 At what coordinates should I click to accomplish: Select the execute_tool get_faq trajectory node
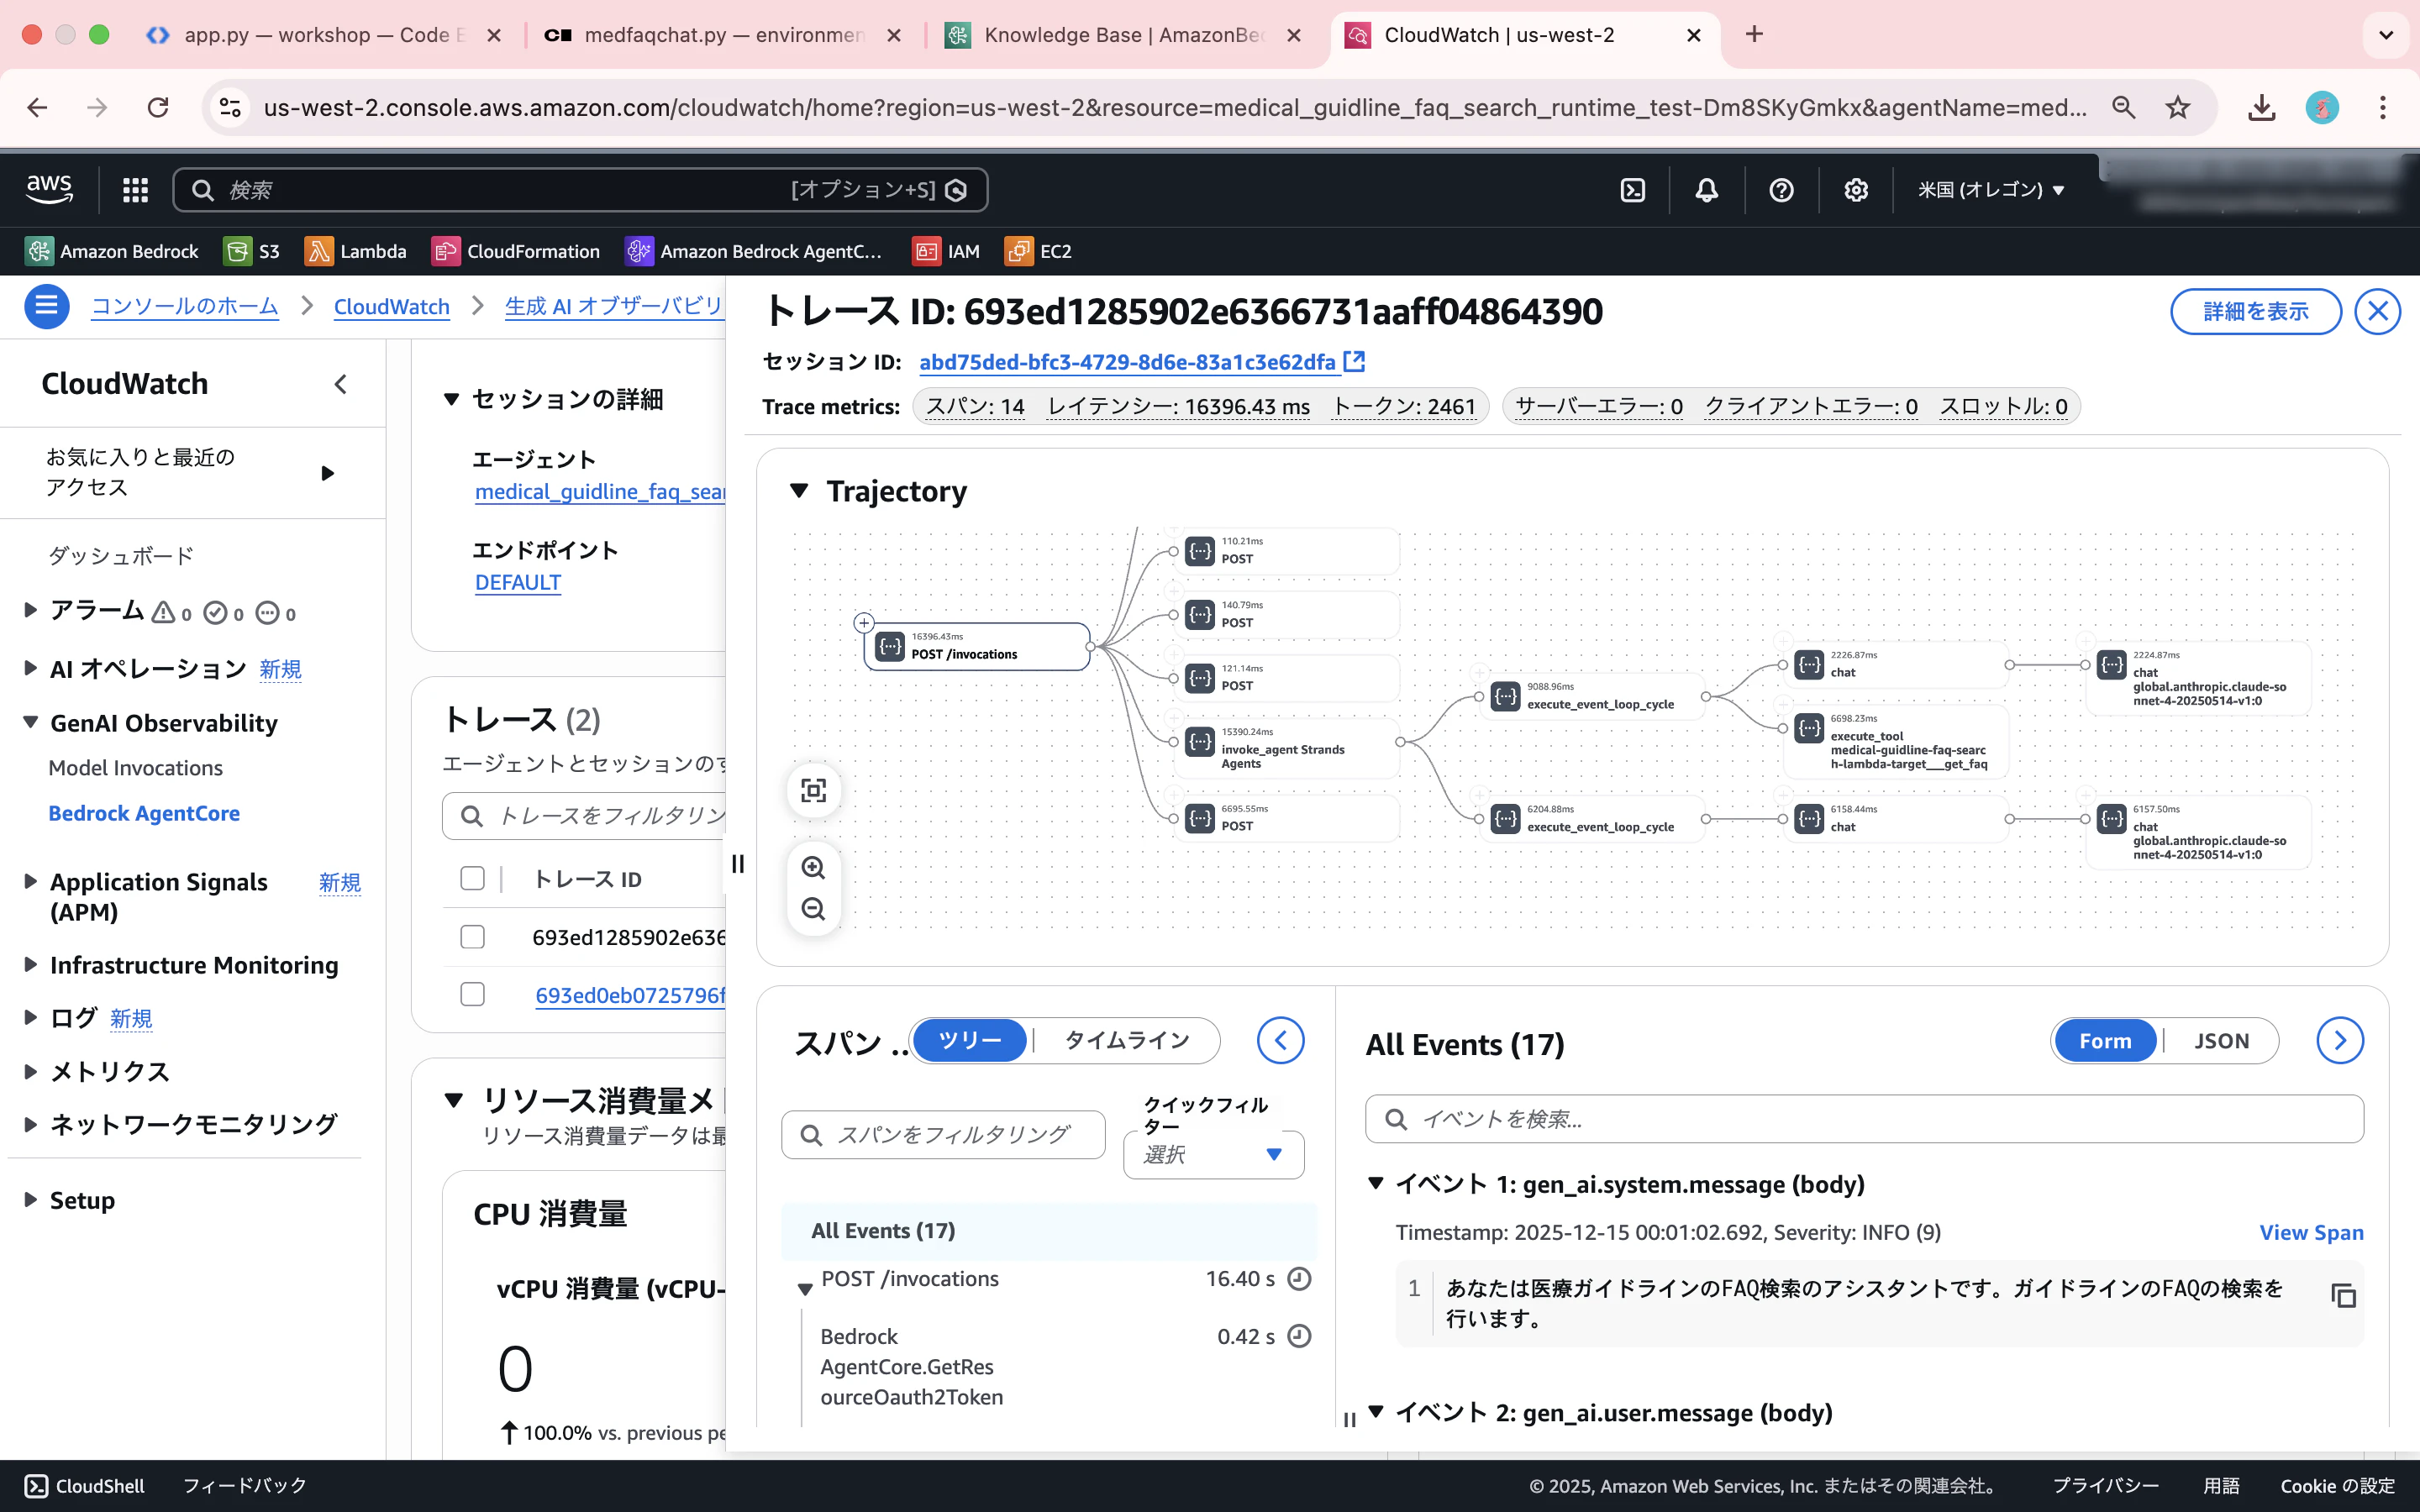pos(1896,742)
